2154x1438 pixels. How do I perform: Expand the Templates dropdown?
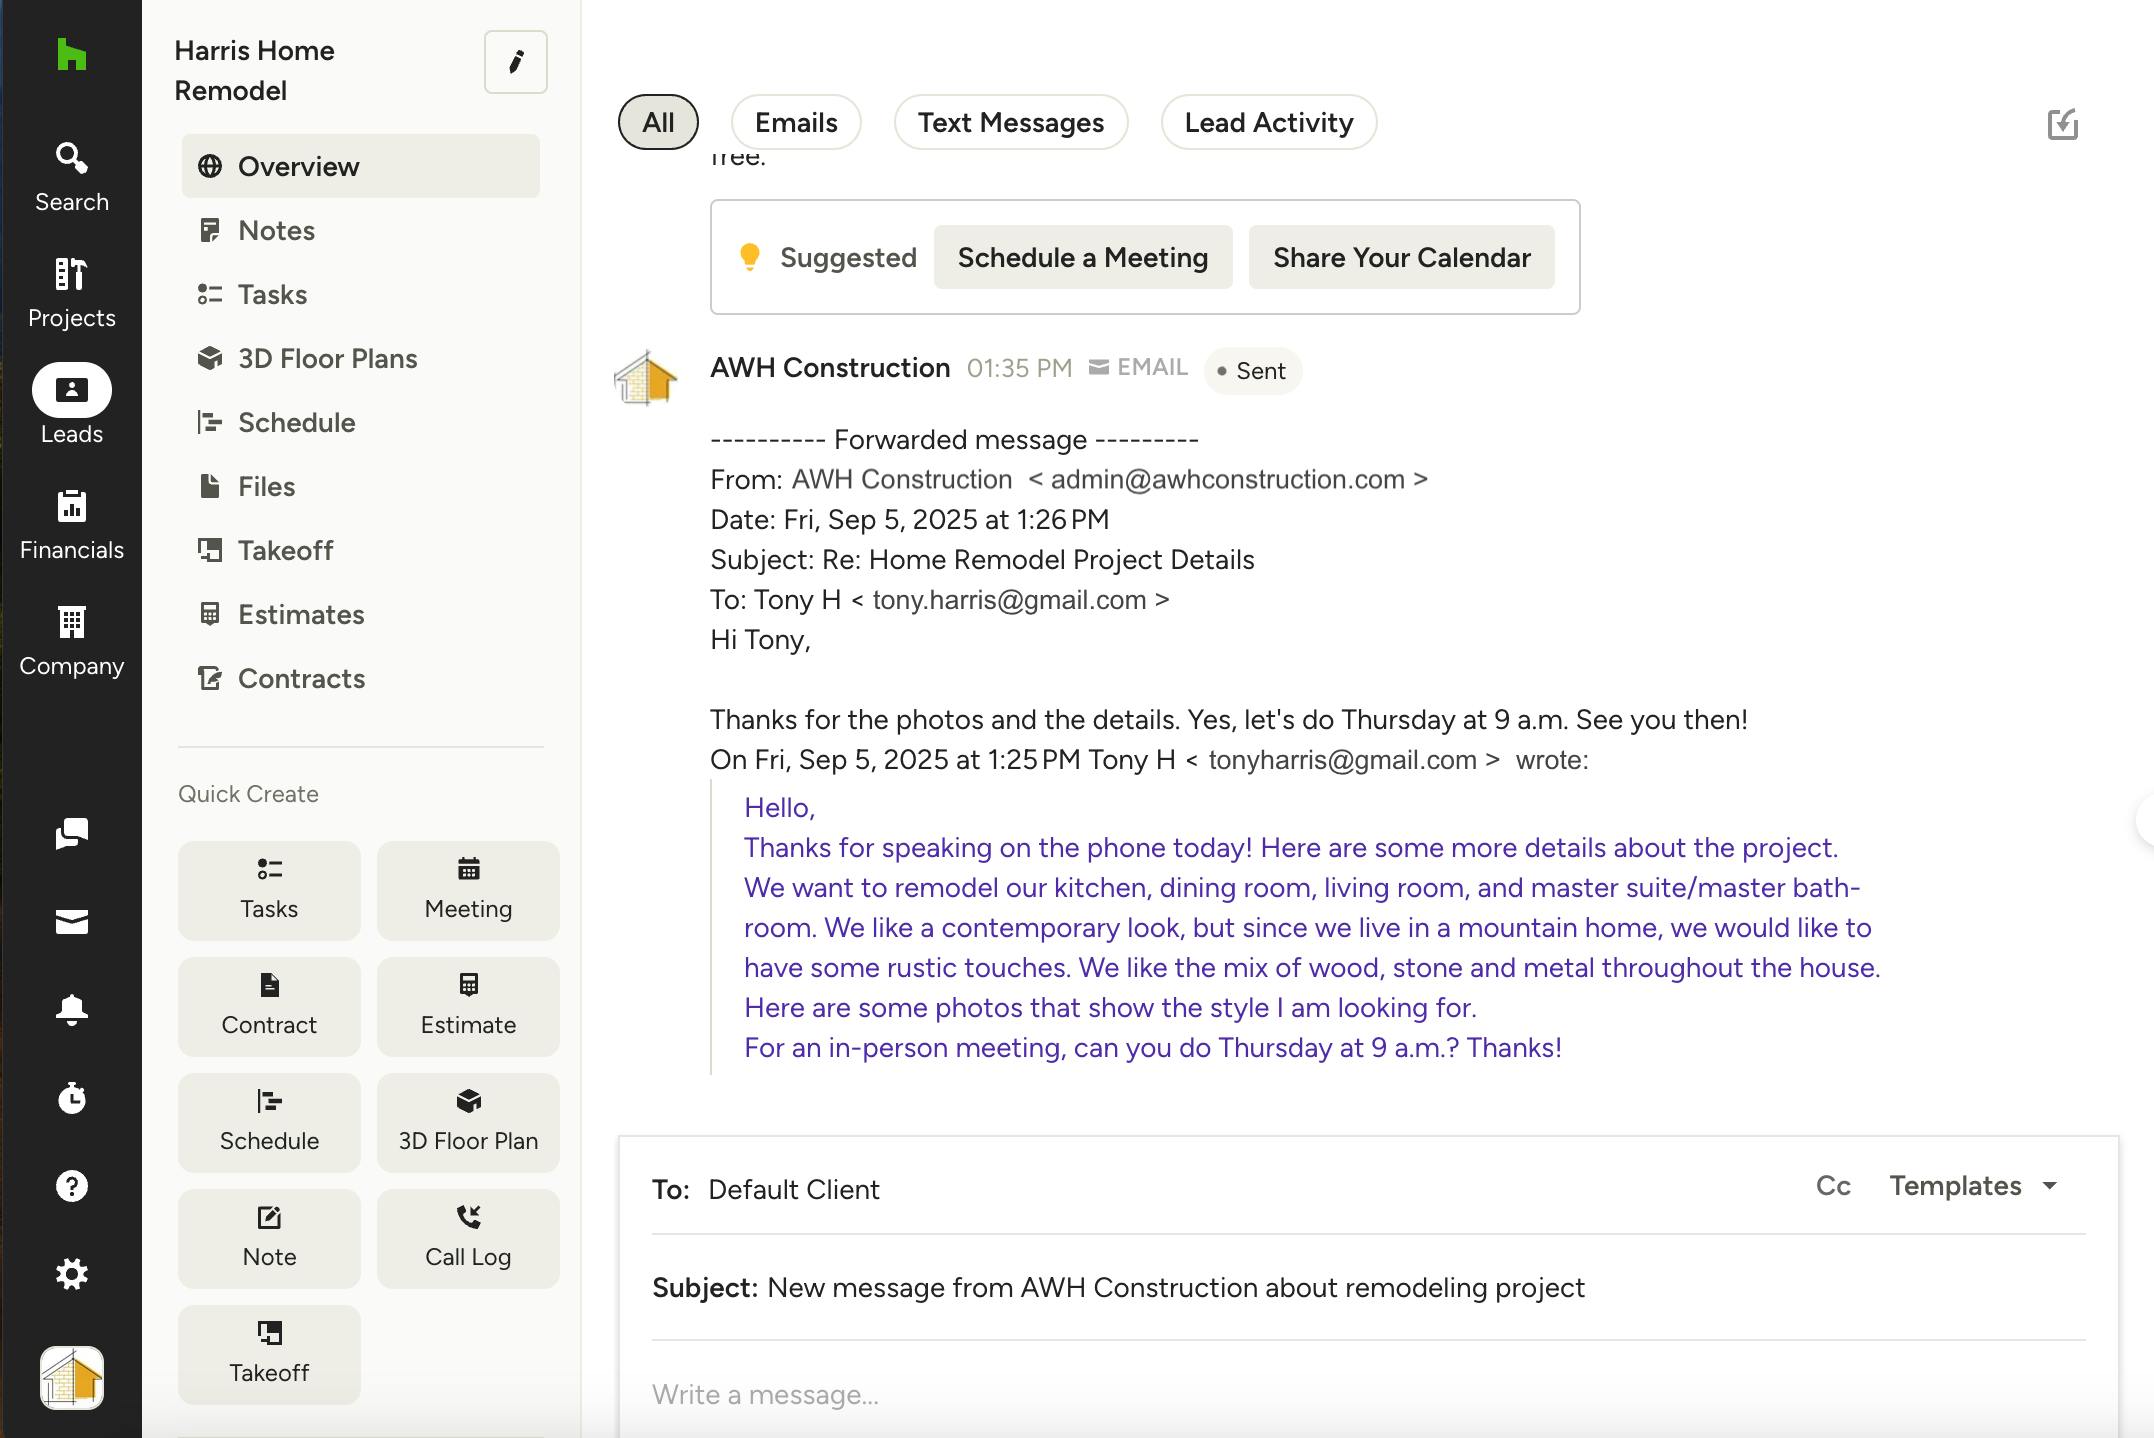click(1972, 1186)
